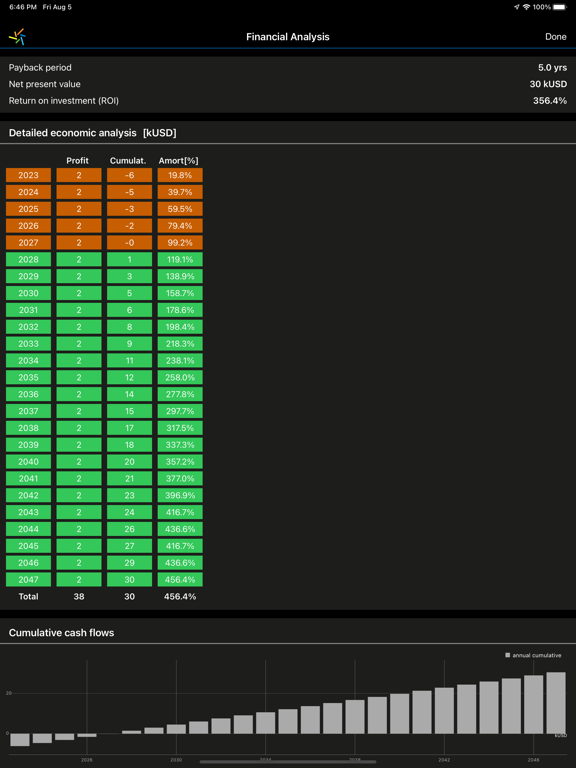Tap the 5.0 yrs payback value
This screenshot has height=768, width=576.
tap(552, 68)
